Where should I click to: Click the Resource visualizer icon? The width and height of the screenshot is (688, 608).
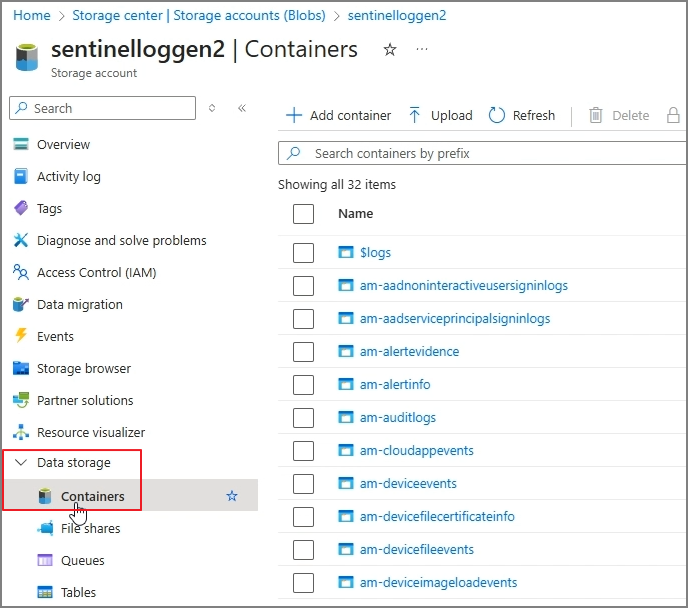(x=21, y=432)
